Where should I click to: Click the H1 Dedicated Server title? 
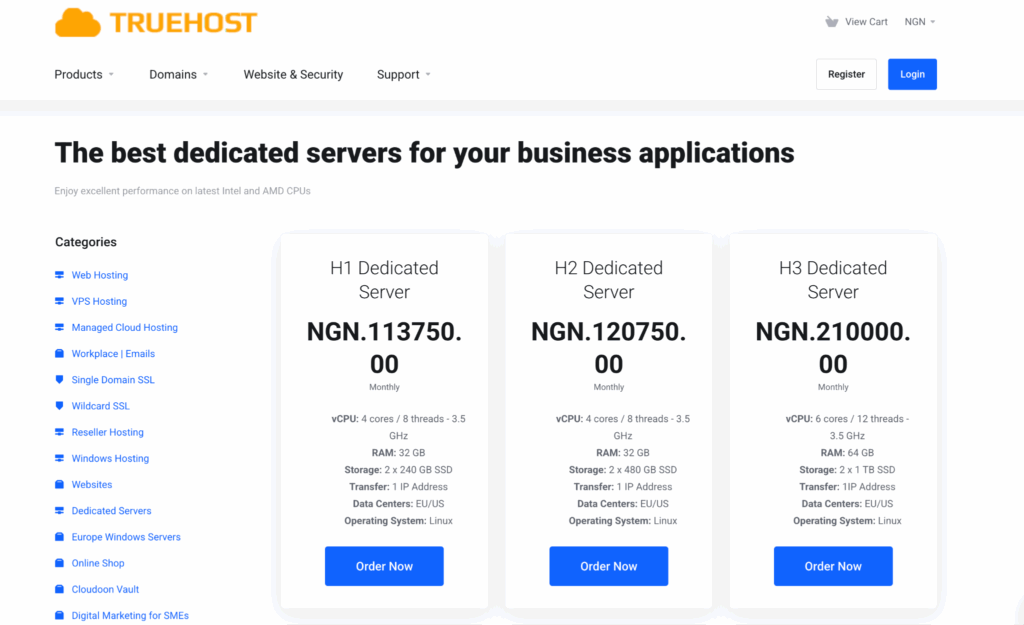[384, 280]
